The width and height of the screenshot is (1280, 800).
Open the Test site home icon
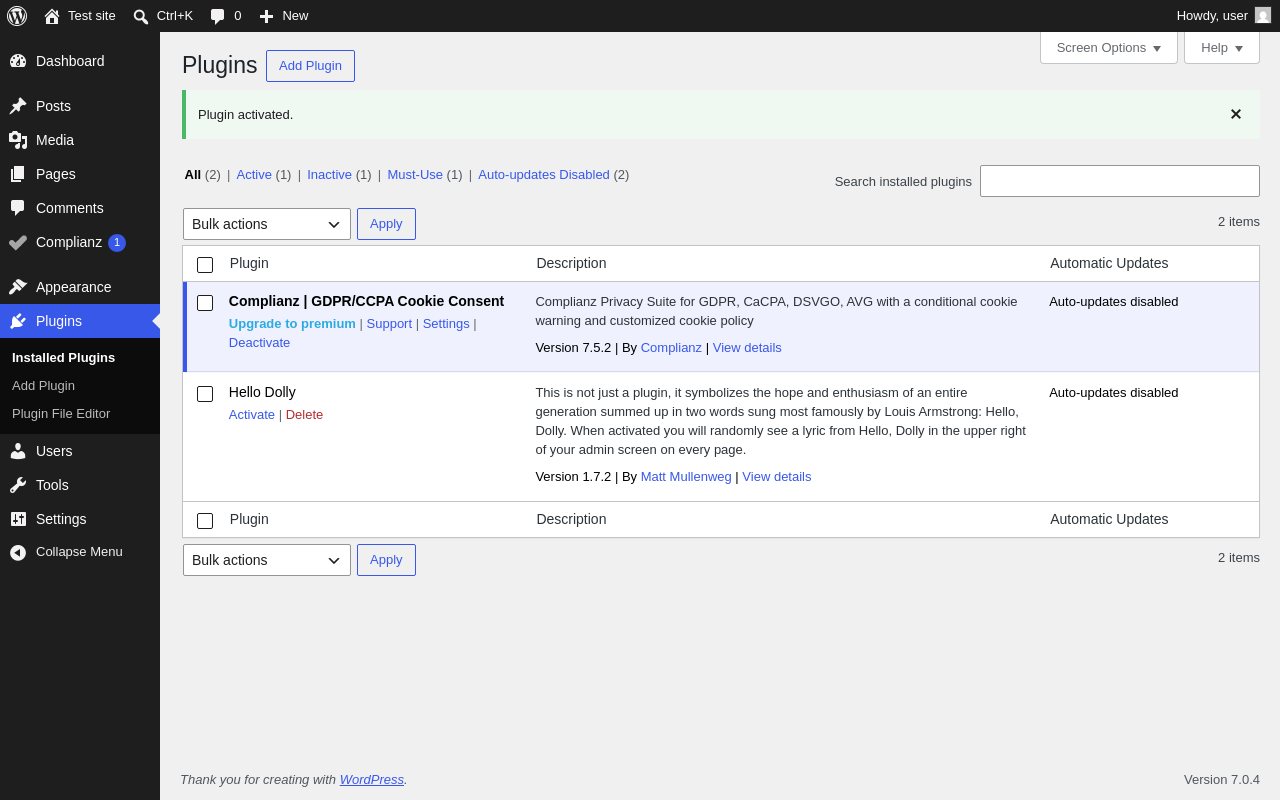coord(52,16)
